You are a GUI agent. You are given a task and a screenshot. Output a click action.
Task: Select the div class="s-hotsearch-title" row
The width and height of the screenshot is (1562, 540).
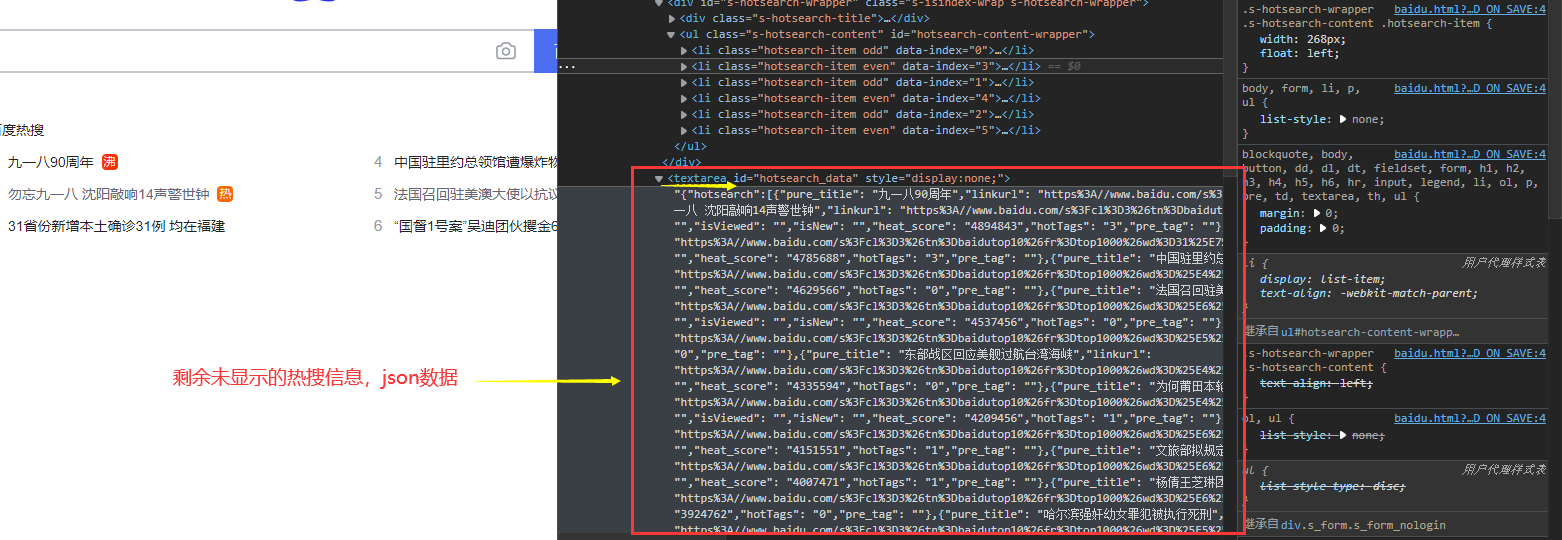804,18
